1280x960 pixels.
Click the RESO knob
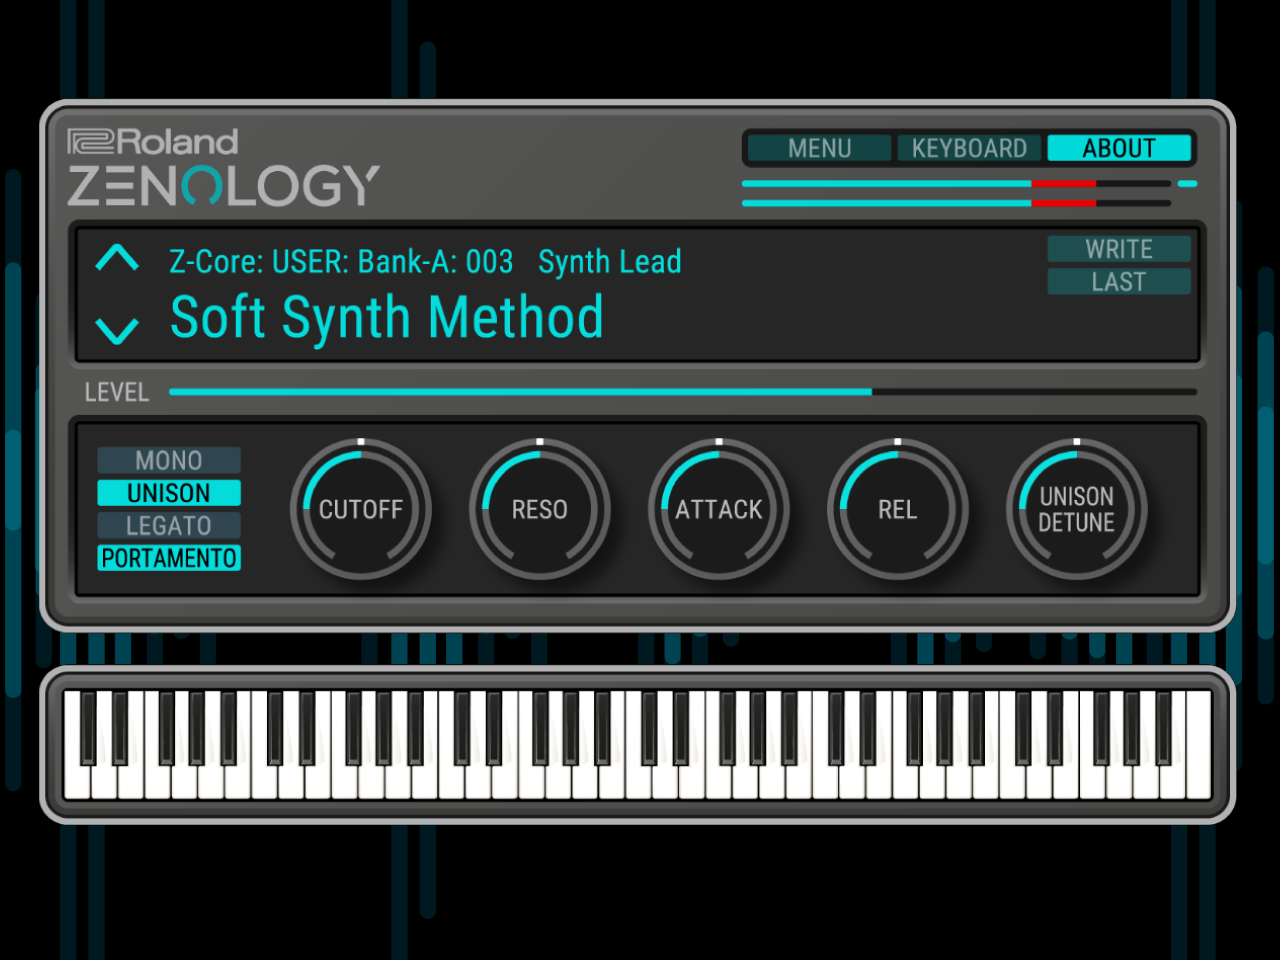(x=540, y=509)
